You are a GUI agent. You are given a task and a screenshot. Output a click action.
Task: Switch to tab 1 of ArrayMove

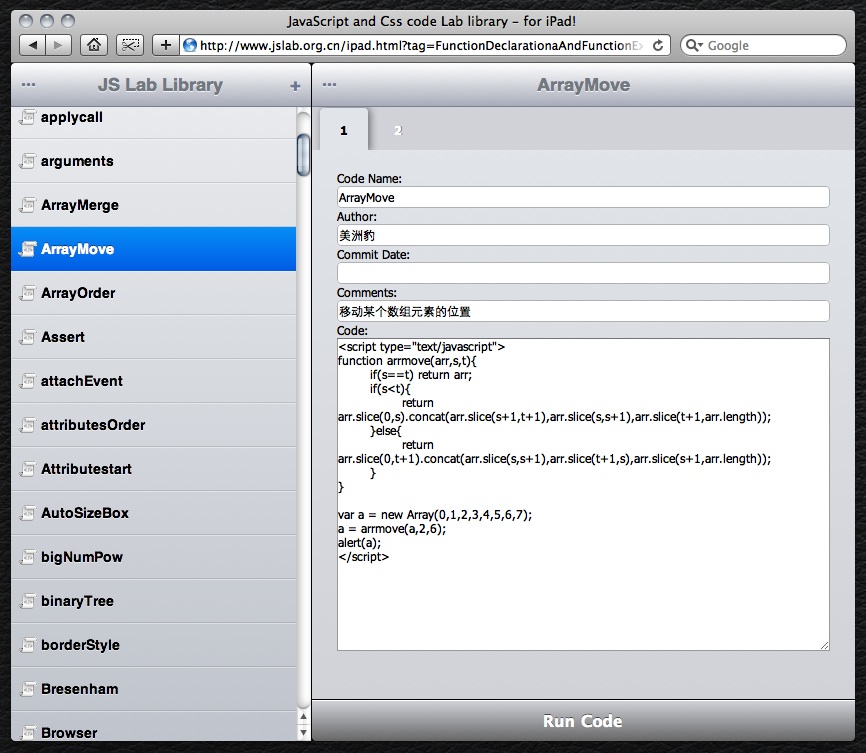344,130
